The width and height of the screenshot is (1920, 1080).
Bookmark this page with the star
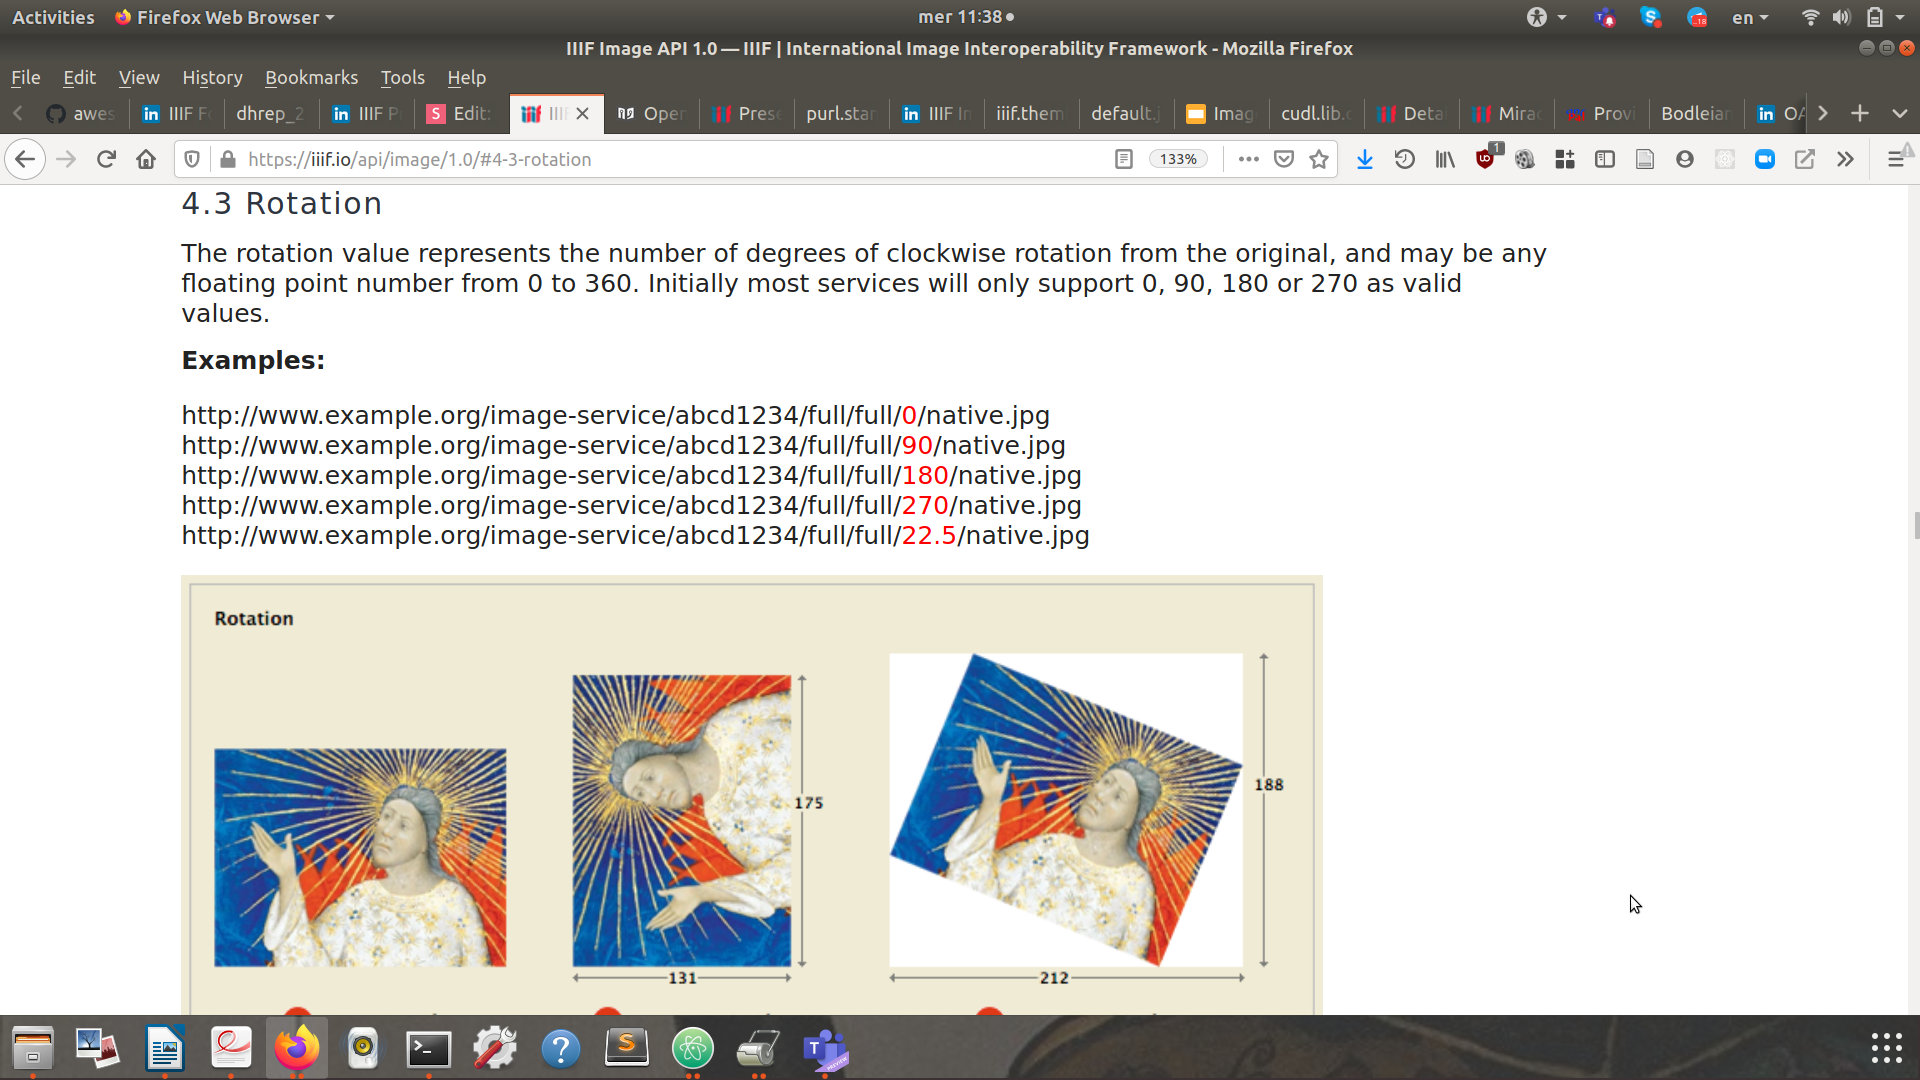[x=1319, y=159]
